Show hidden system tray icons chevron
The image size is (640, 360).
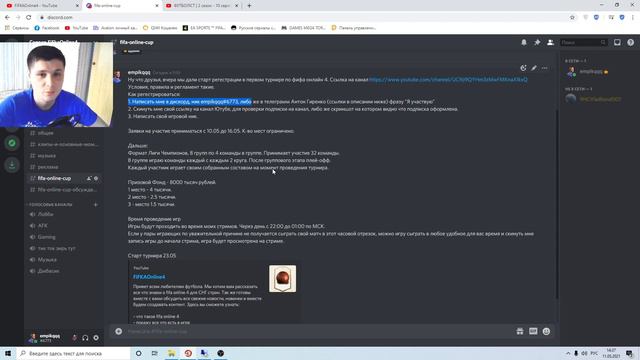568,353
